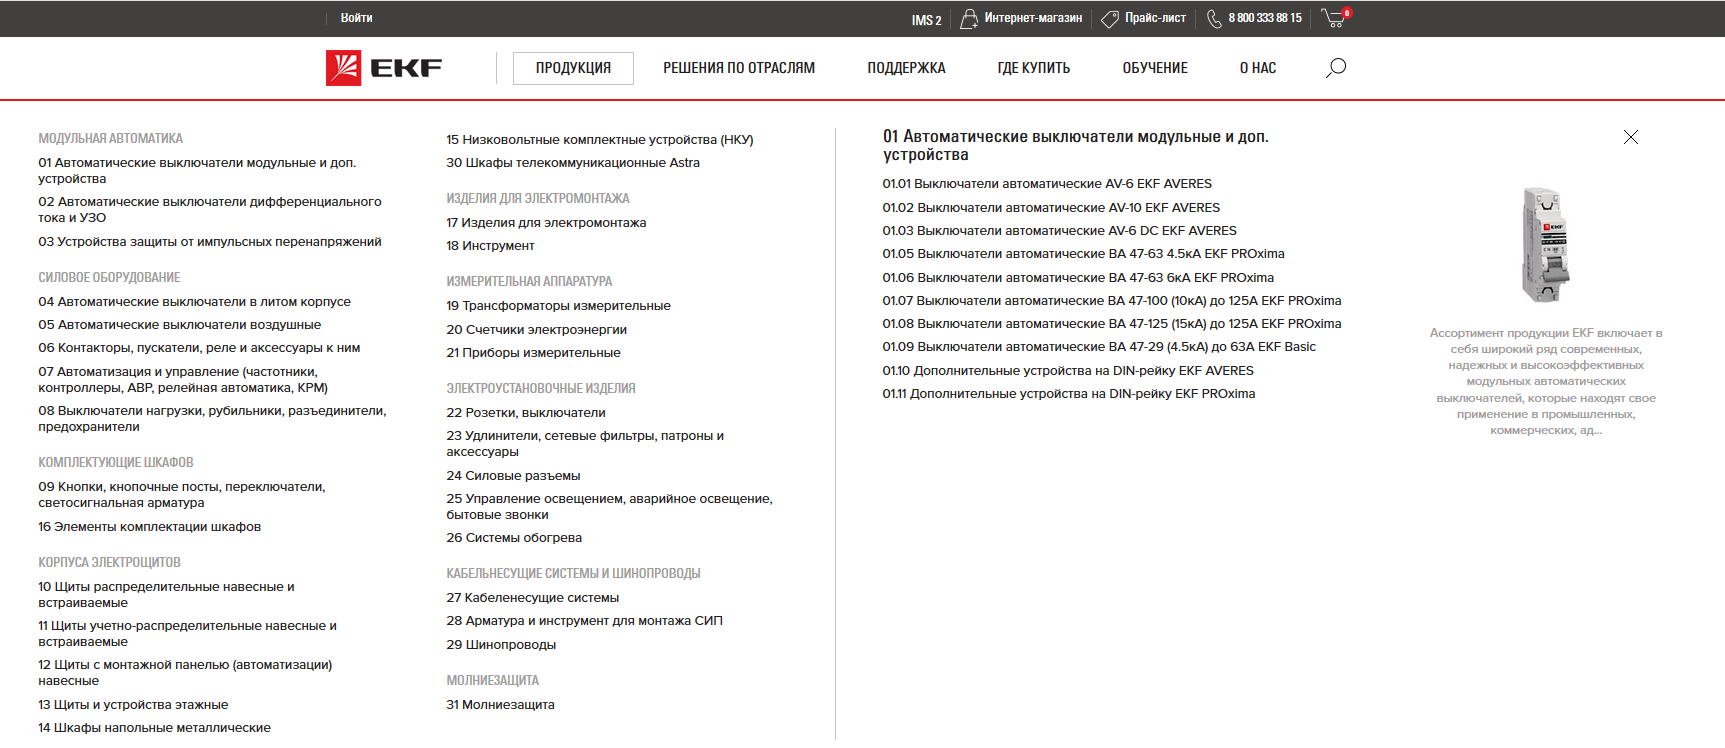Viewport: 1725px width, 748px height.
Task: Open 14 Шкафы напольные металлические
Action: (x=155, y=728)
